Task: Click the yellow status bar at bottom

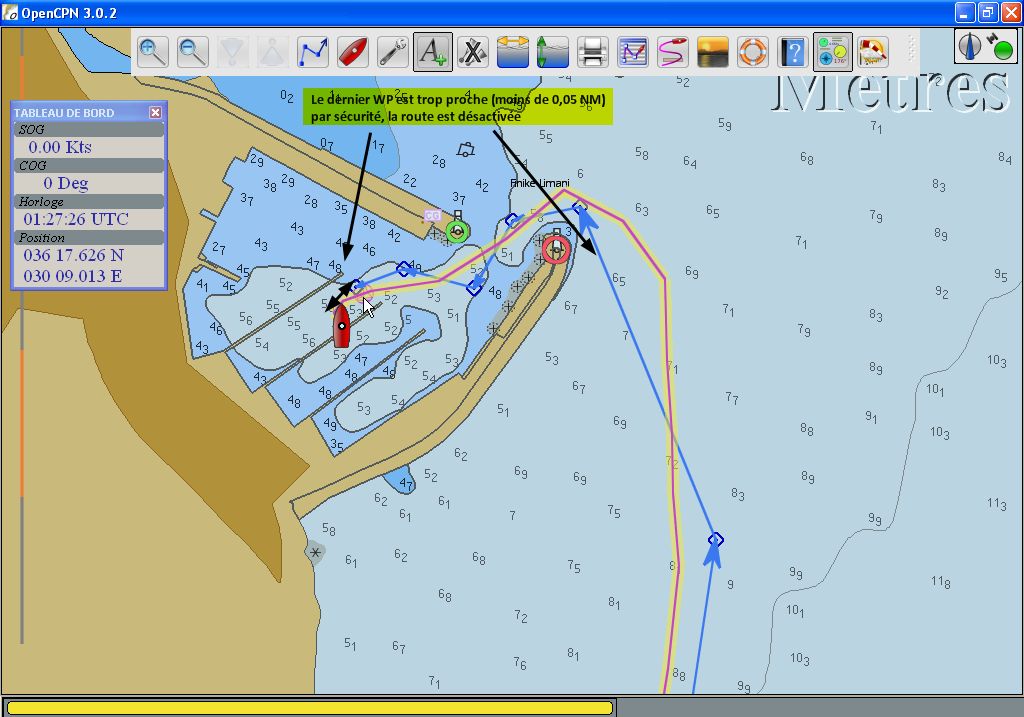Action: pyautogui.click(x=309, y=708)
